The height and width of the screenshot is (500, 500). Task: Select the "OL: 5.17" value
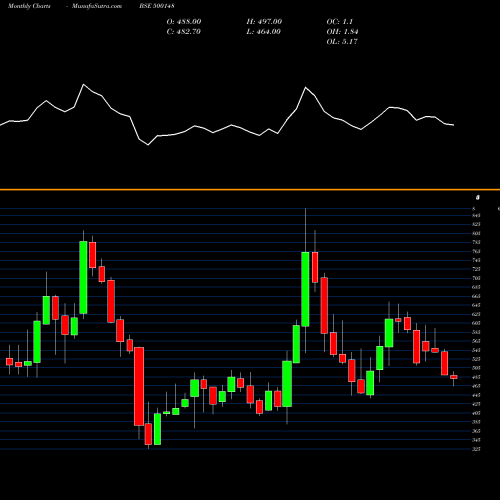click(342, 42)
